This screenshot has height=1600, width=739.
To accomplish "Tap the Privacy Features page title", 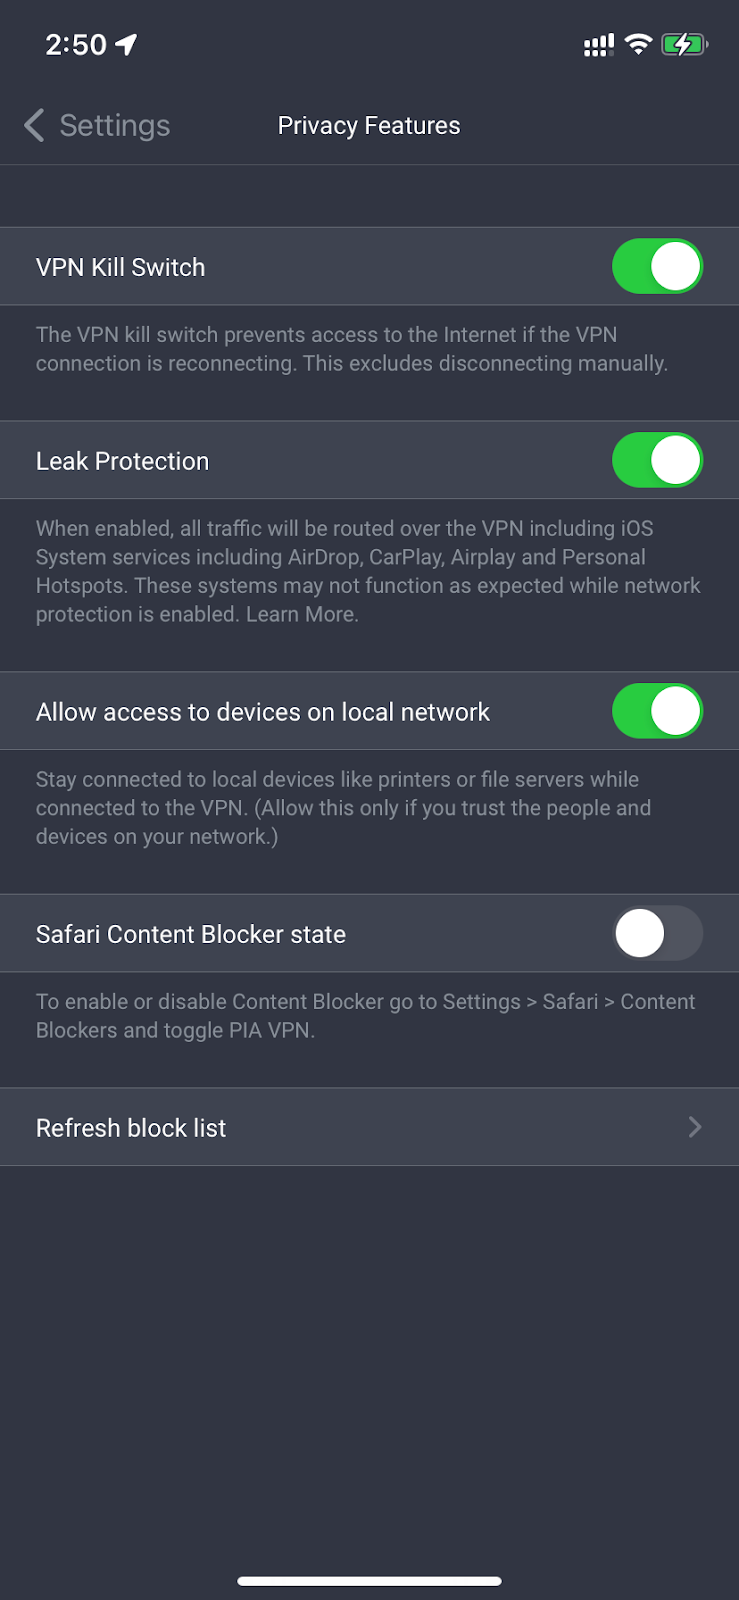I will point(369,125).
